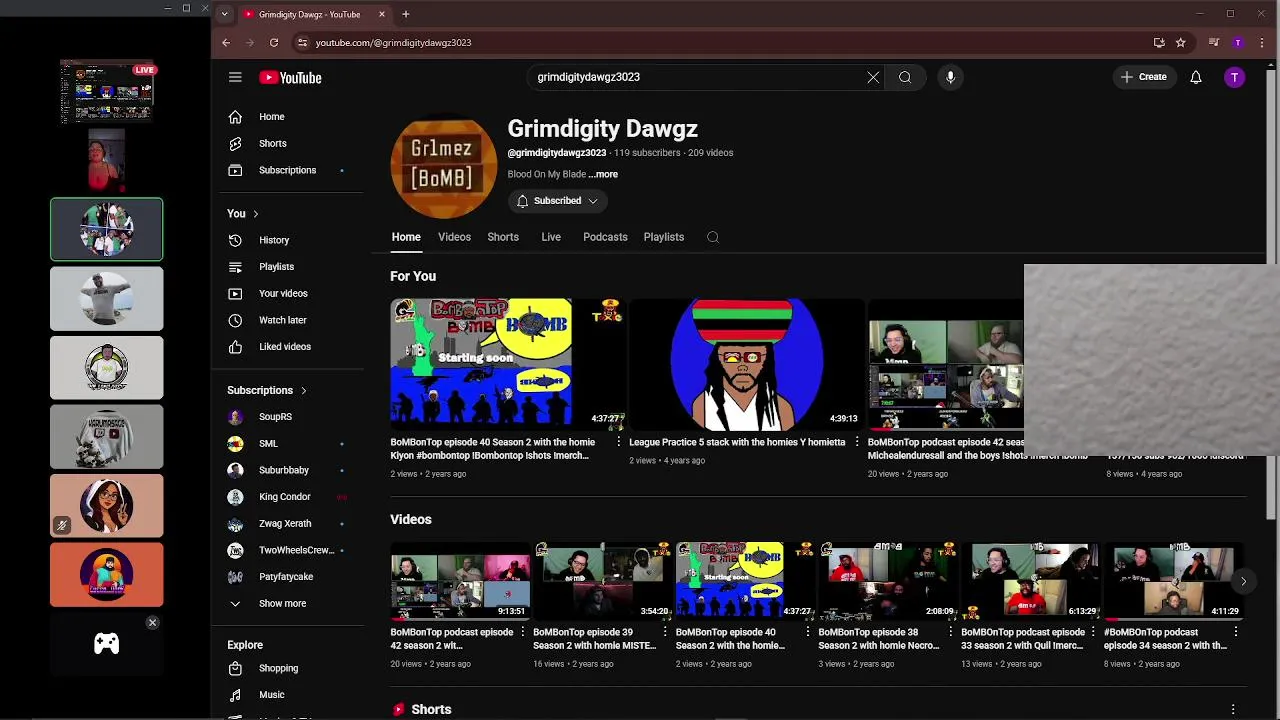This screenshot has height=720, width=1280.
Task: Open a new Chrome tab
Action: point(406,14)
